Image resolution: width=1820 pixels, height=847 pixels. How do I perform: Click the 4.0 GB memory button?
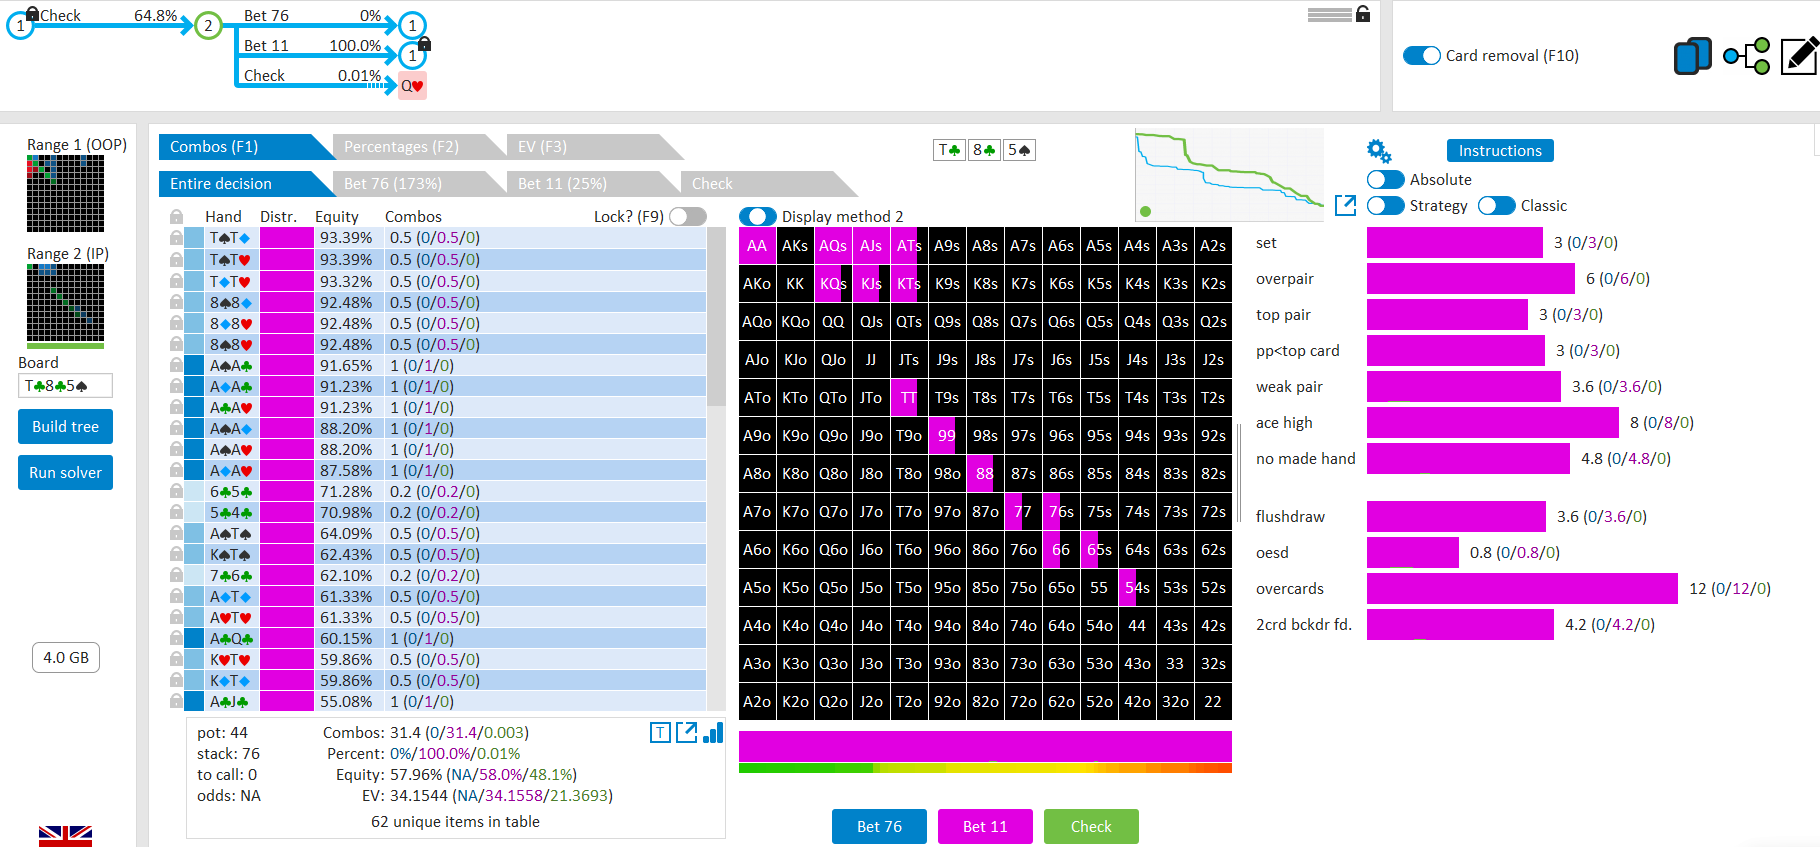point(66,658)
